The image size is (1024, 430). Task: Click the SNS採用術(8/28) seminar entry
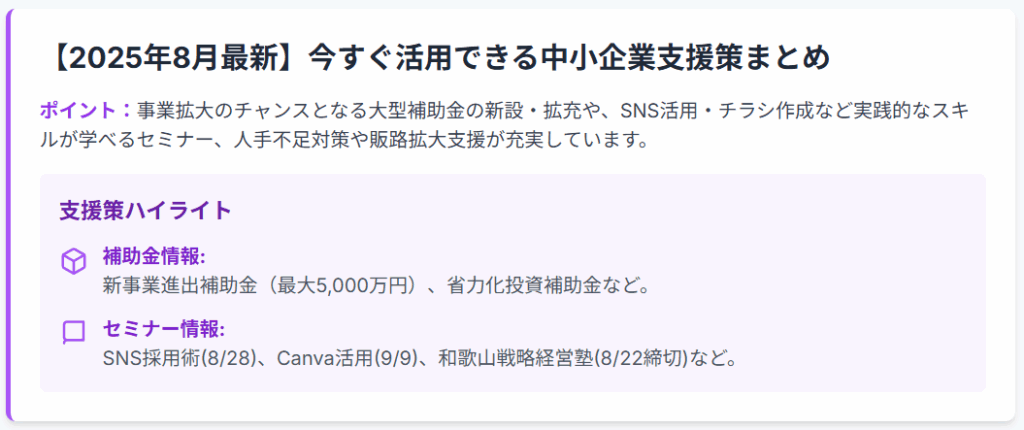click(x=178, y=359)
